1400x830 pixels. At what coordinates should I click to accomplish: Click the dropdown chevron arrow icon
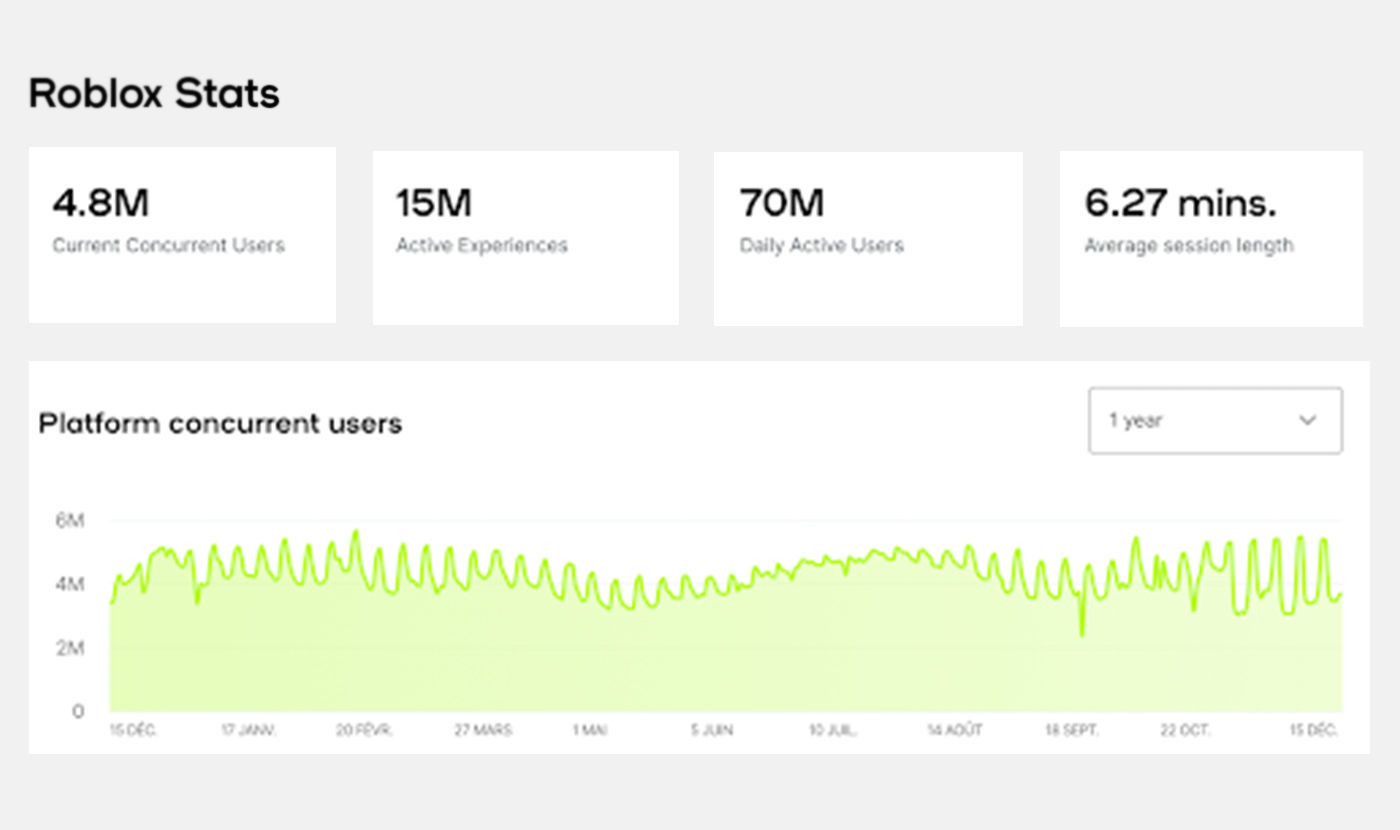[x=1307, y=421]
